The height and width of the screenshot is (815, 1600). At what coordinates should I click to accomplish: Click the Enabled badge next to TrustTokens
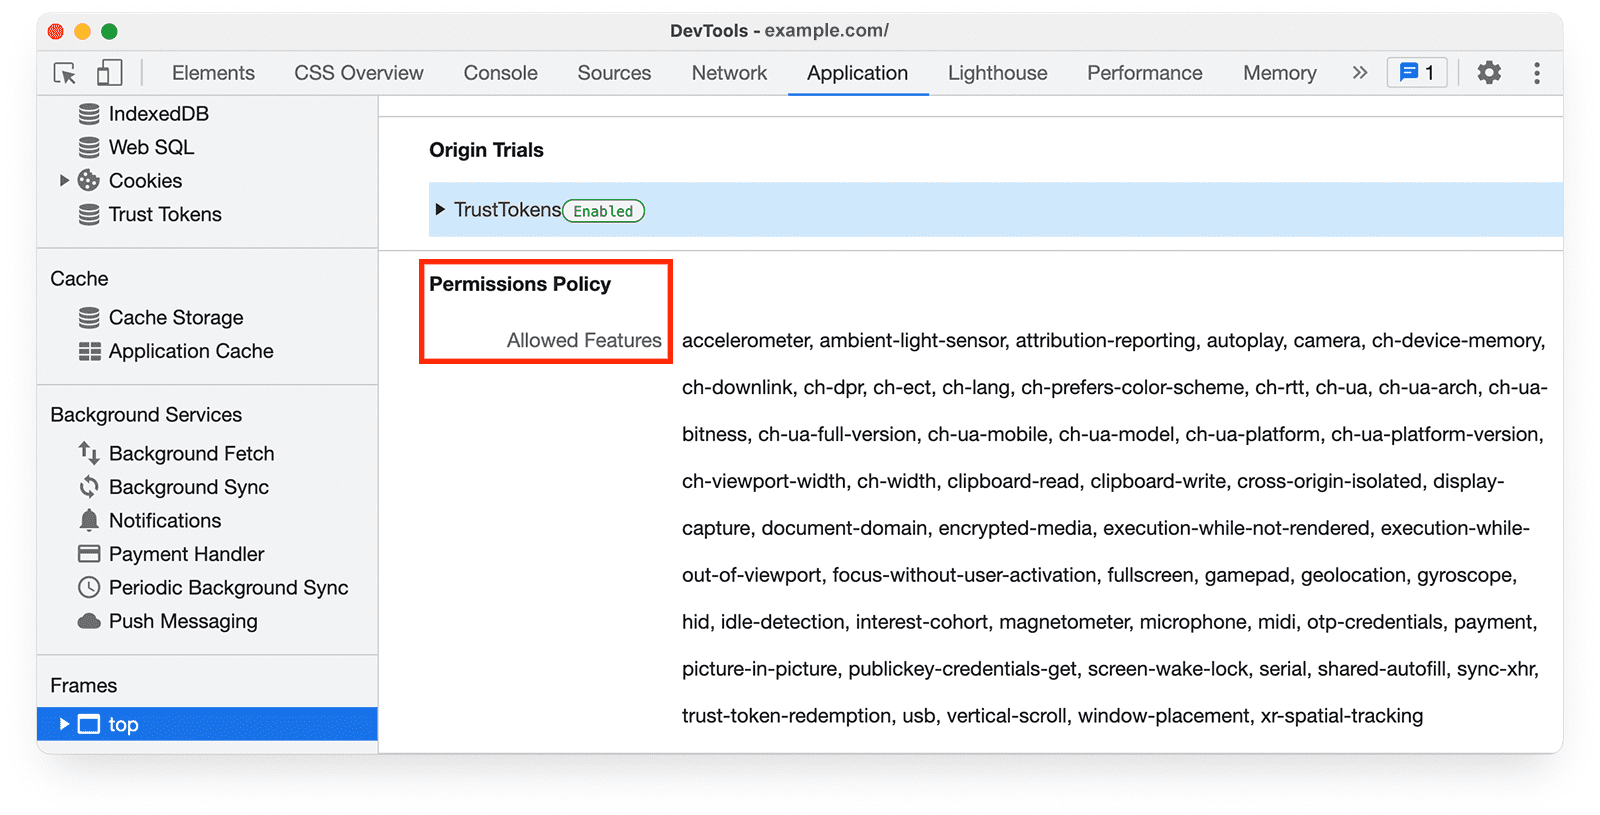[x=603, y=211]
